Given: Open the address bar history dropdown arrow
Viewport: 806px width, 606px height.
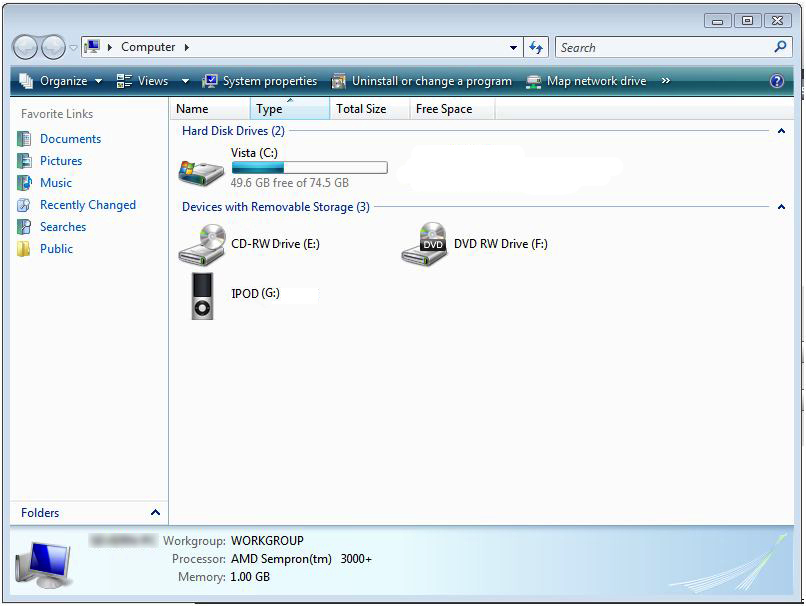Looking at the screenshot, I should pyautogui.click(x=514, y=47).
